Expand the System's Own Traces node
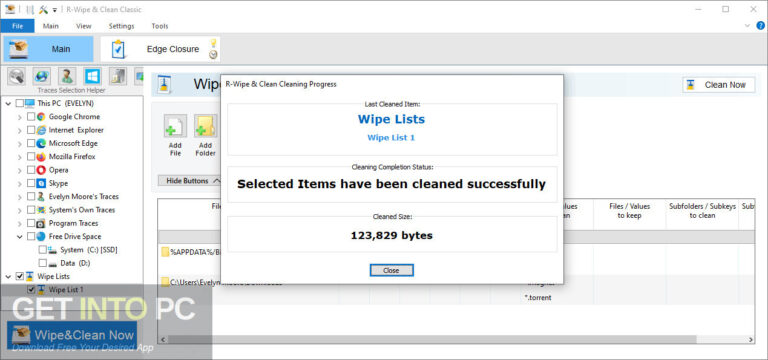 point(20,210)
